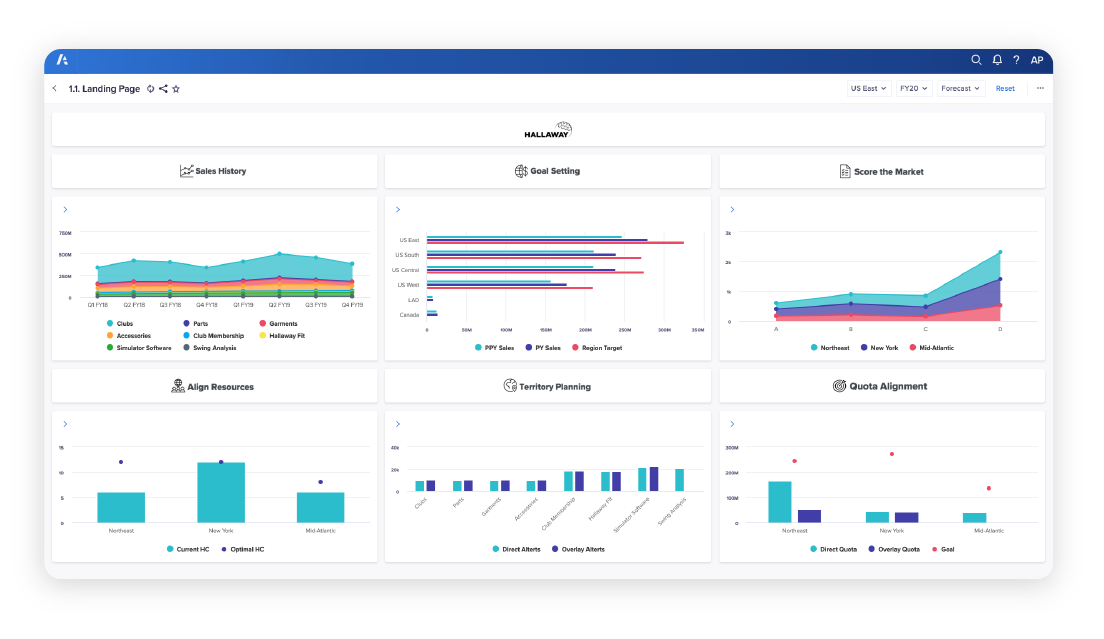Open the Goal Setting section header
Image resolution: width=1104 pixels, height=639 pixels.
tap(548, 171)
